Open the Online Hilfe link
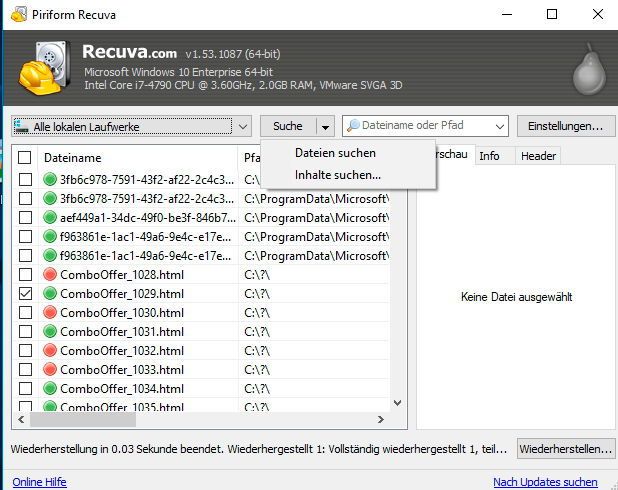The image size is (618, 490). point(39,482)
